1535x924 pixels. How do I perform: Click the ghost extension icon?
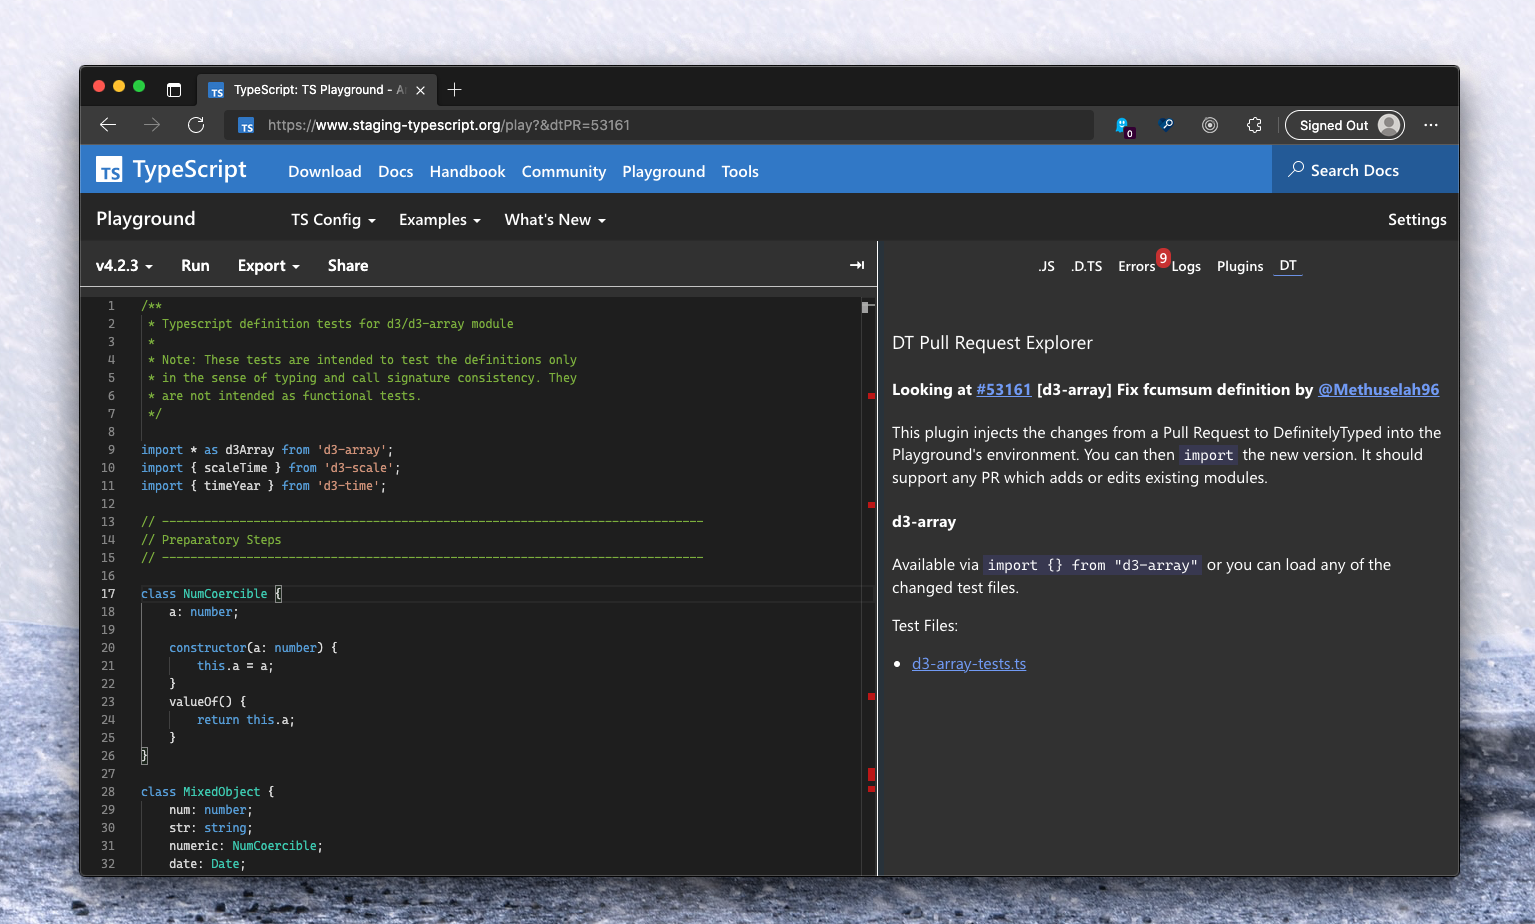pos(1123,126)
